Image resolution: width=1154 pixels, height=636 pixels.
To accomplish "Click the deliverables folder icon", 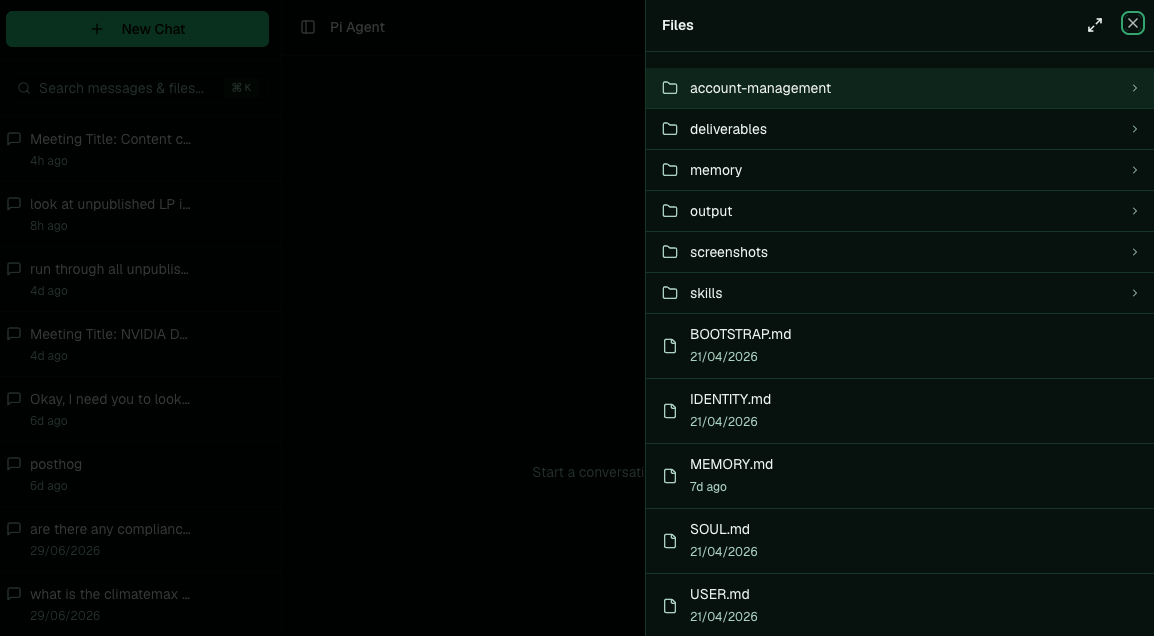I will coord(670,130).
